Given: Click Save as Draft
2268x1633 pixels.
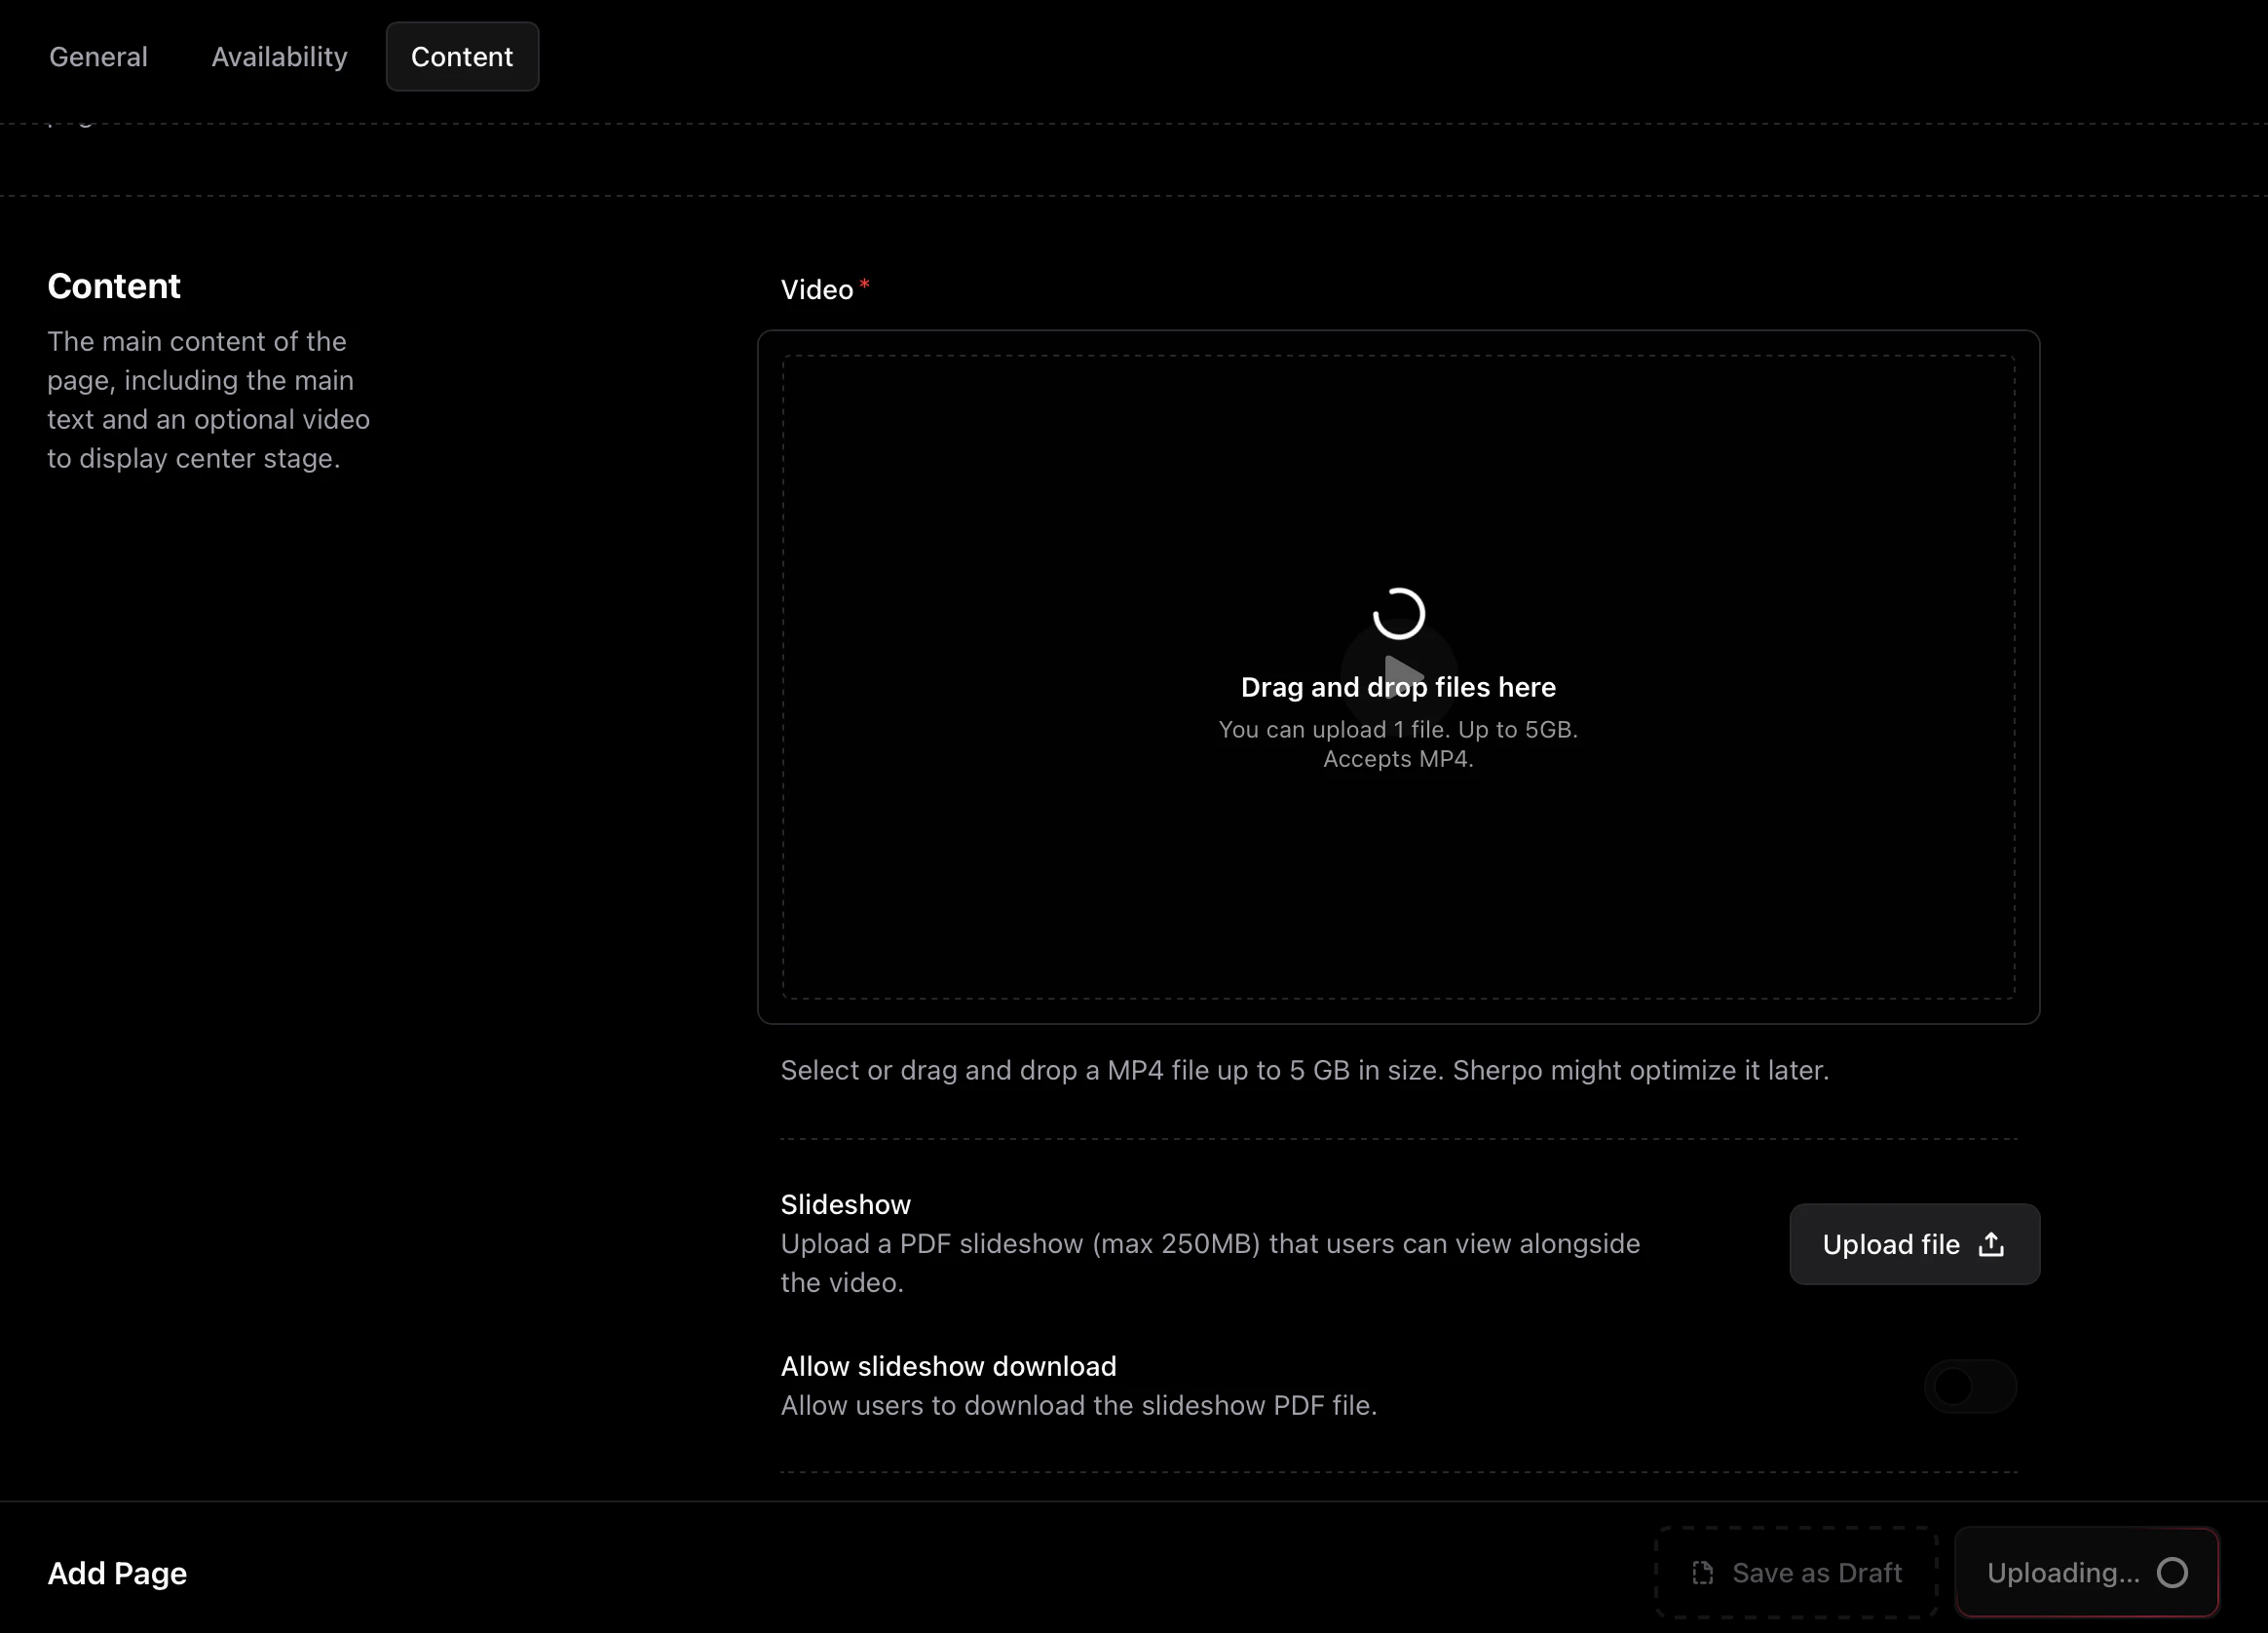Looking at the screenshot, I should coord(1797,1572).
